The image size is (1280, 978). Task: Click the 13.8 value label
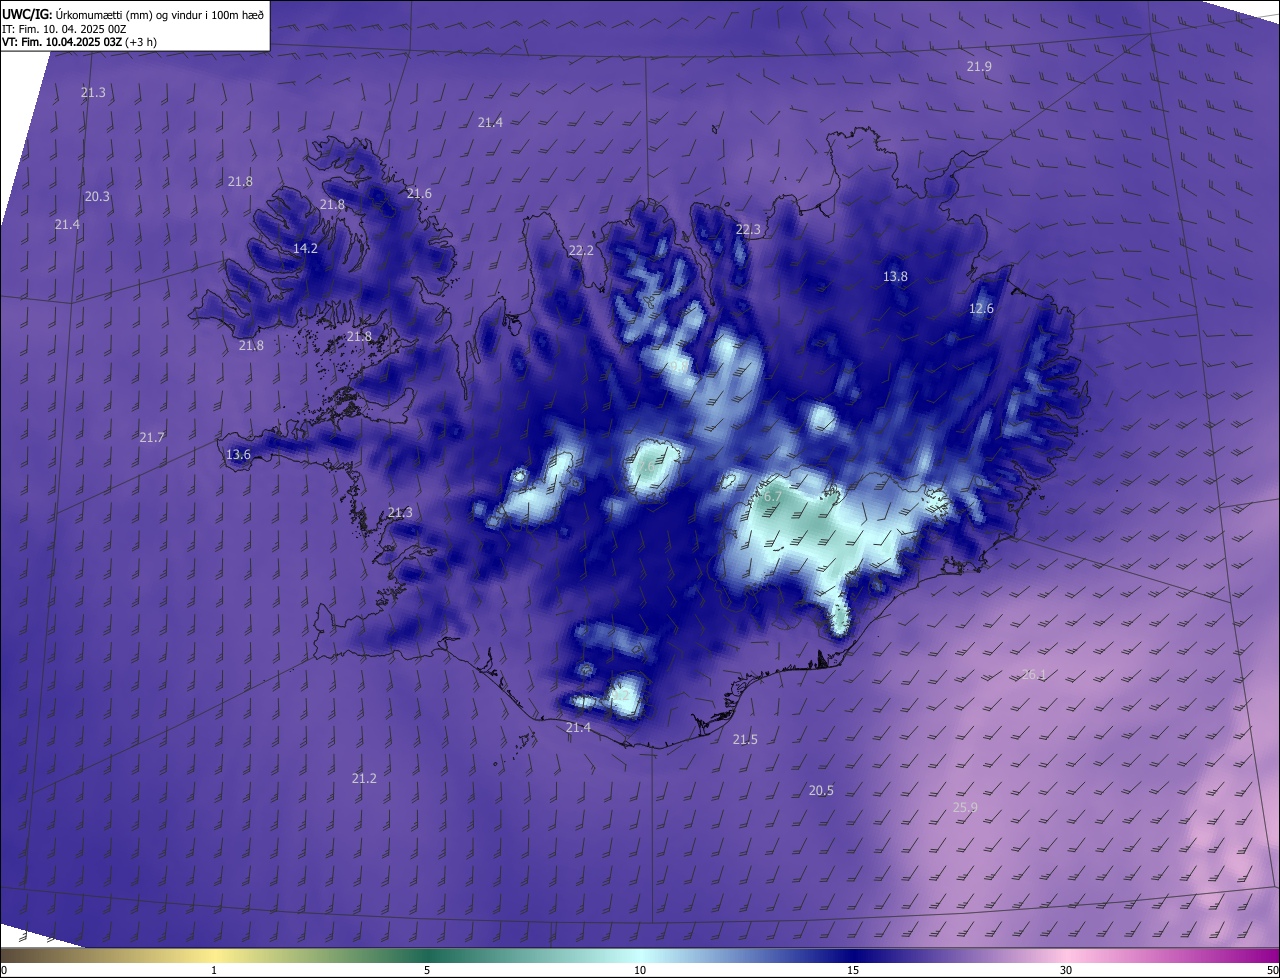895,277
